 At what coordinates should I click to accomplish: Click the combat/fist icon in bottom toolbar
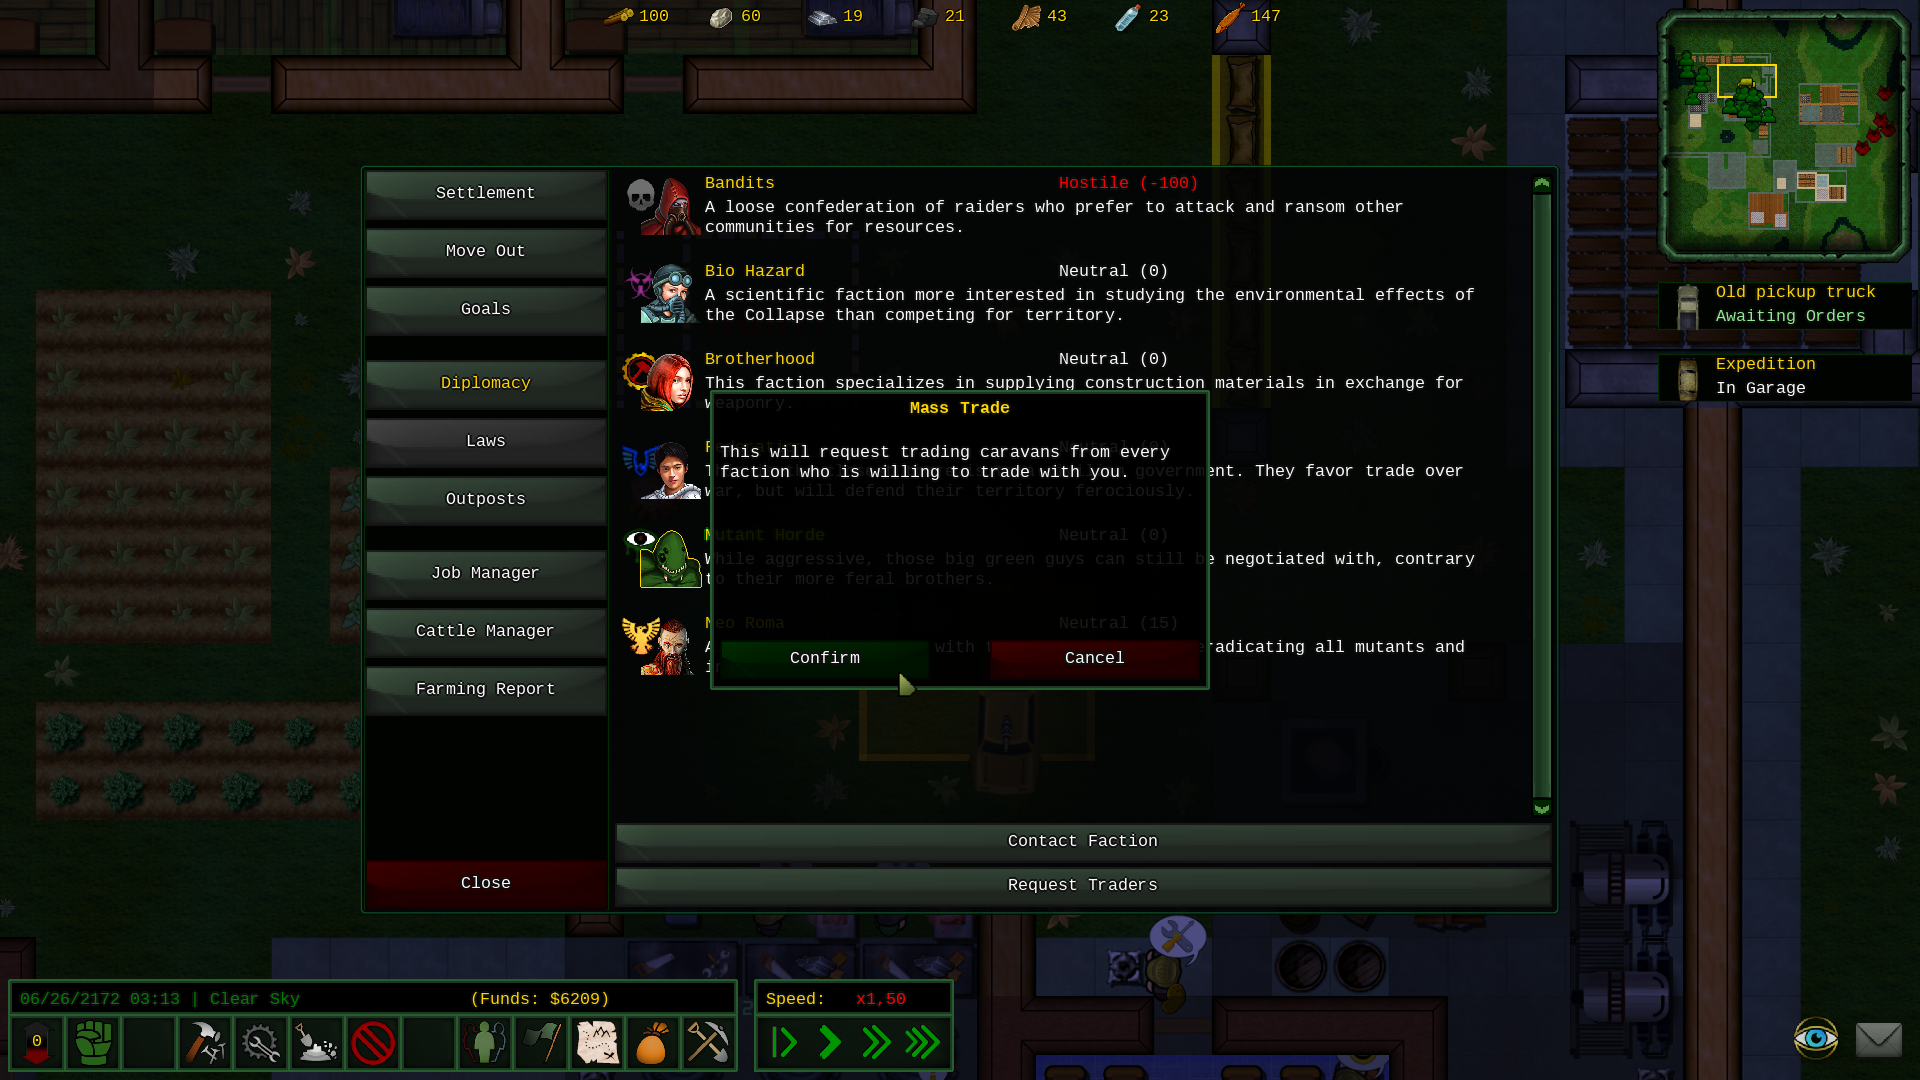pyautogui.click(x=91, y=1042)
